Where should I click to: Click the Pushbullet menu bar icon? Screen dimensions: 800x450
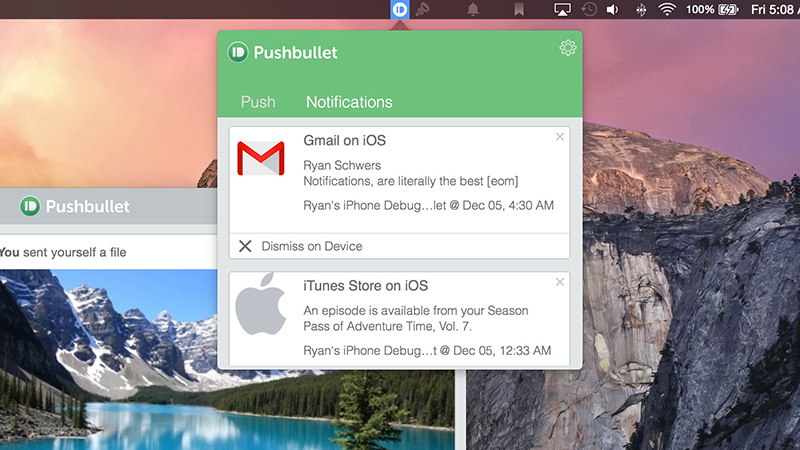tap(399, 9)
